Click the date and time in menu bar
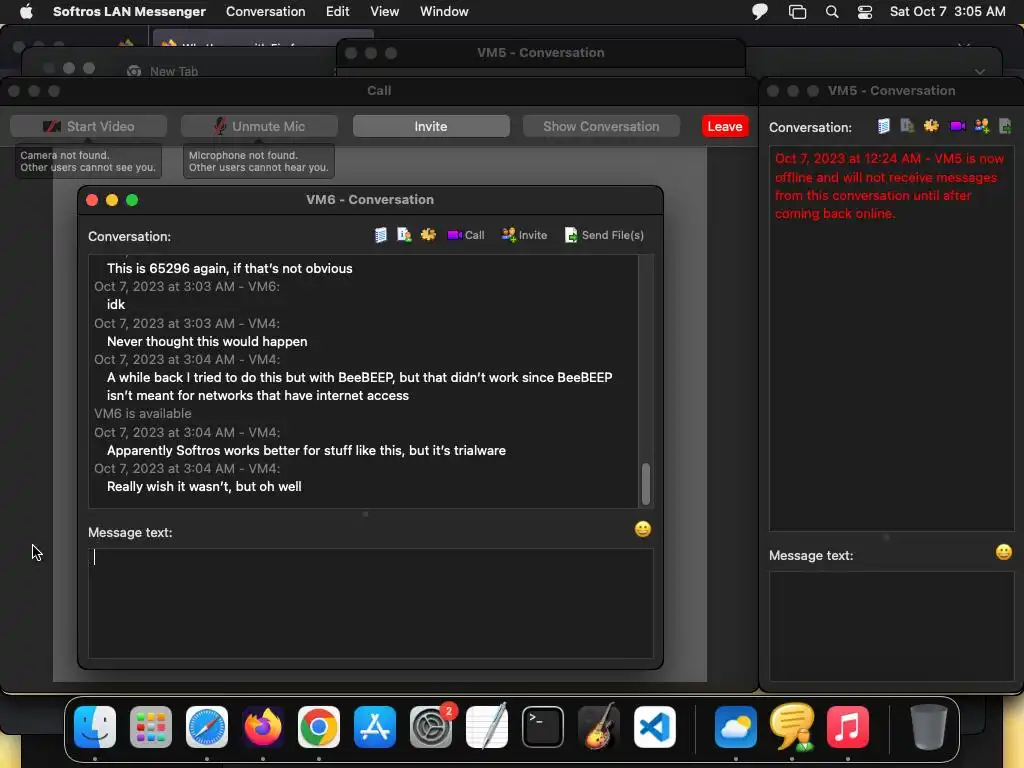 [x=948, y=12]
